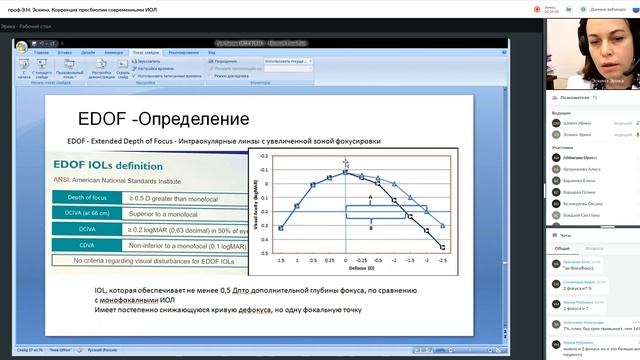Switch to Вопросы chat tab

click(594, 248)
